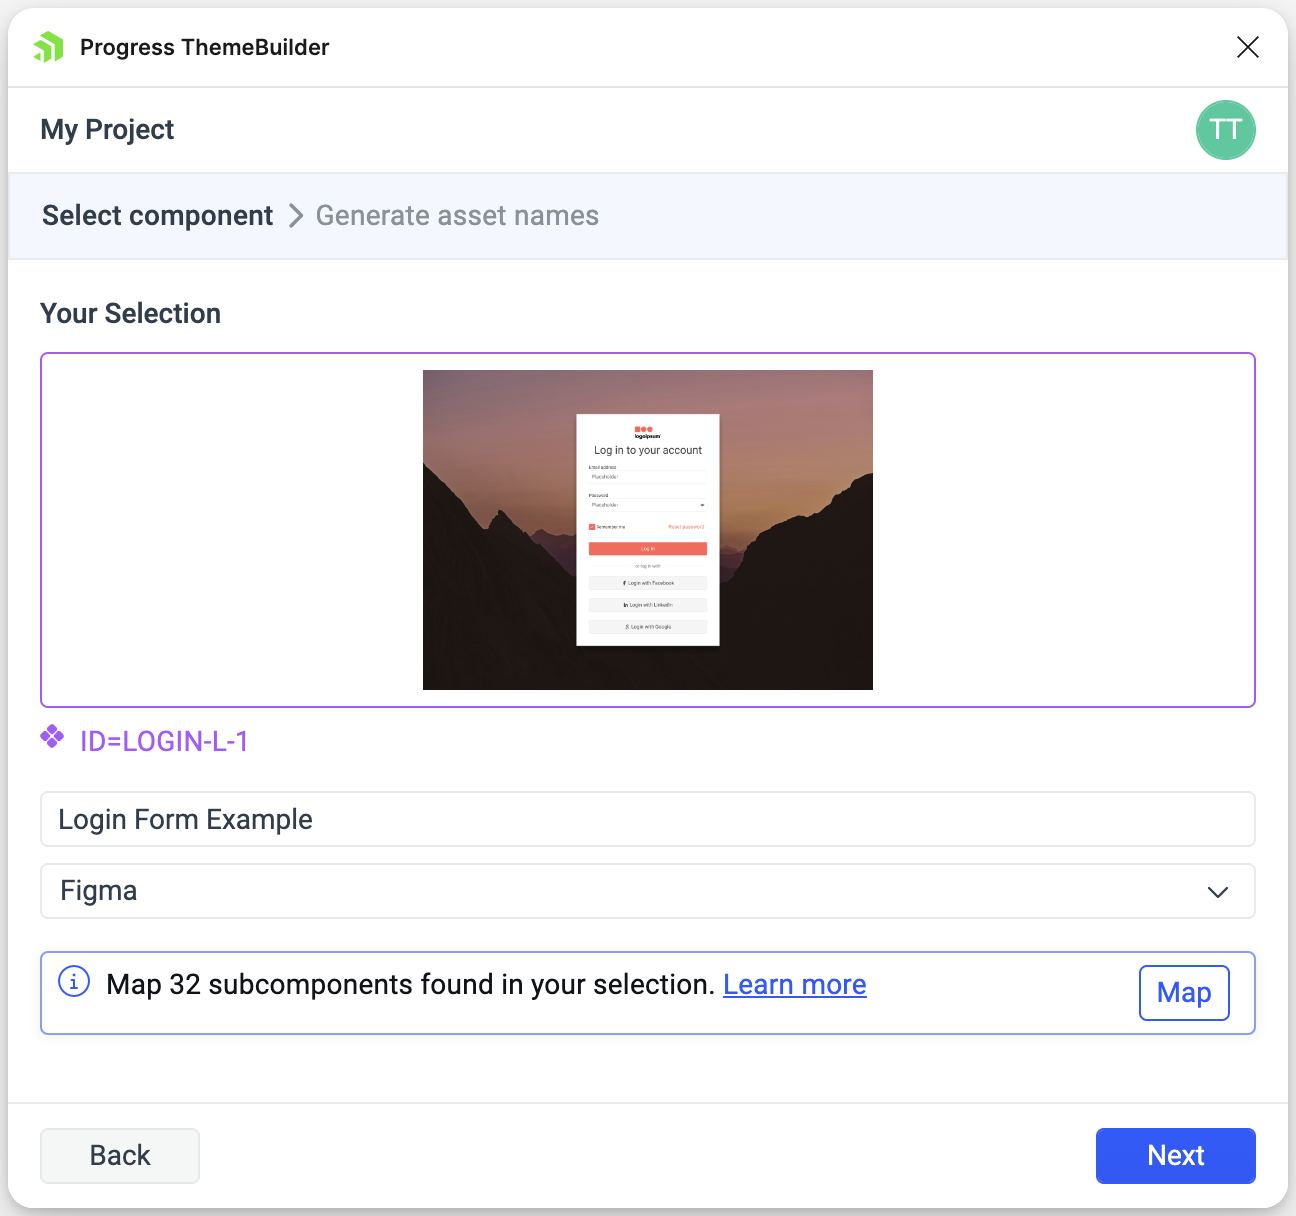Click the Progress ThemeBuilder logo icon

48,47
